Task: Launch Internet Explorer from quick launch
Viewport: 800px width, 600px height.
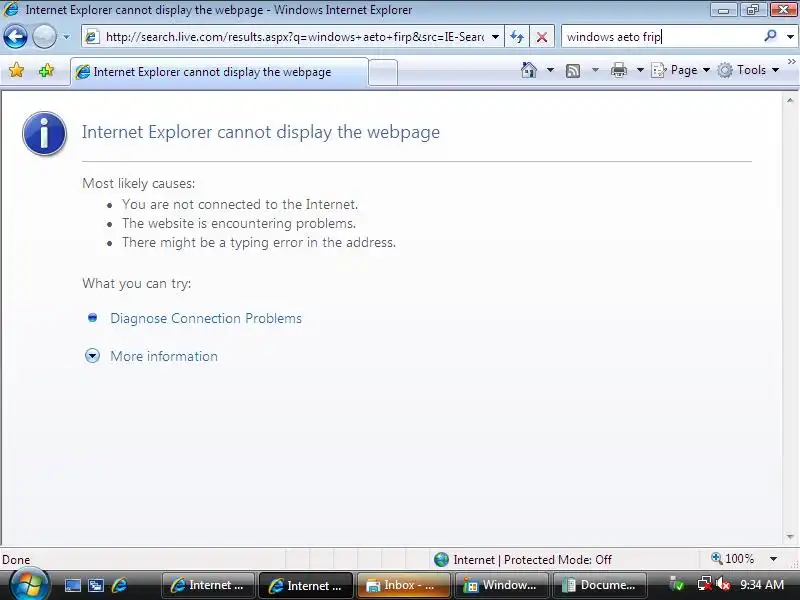Action: click(119, 585)
